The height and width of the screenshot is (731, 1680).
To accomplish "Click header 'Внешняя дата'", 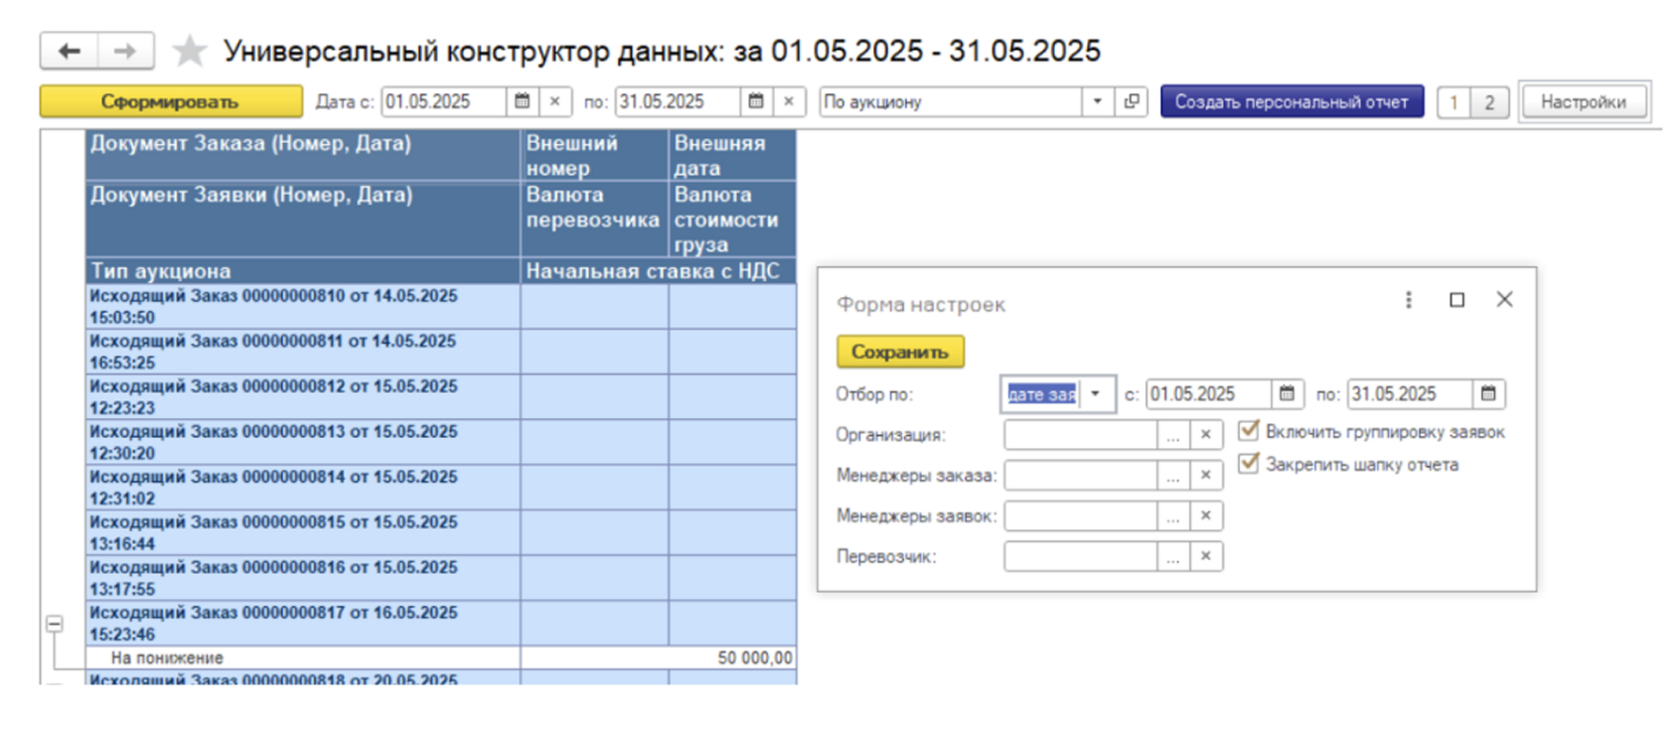I will 733,155.
